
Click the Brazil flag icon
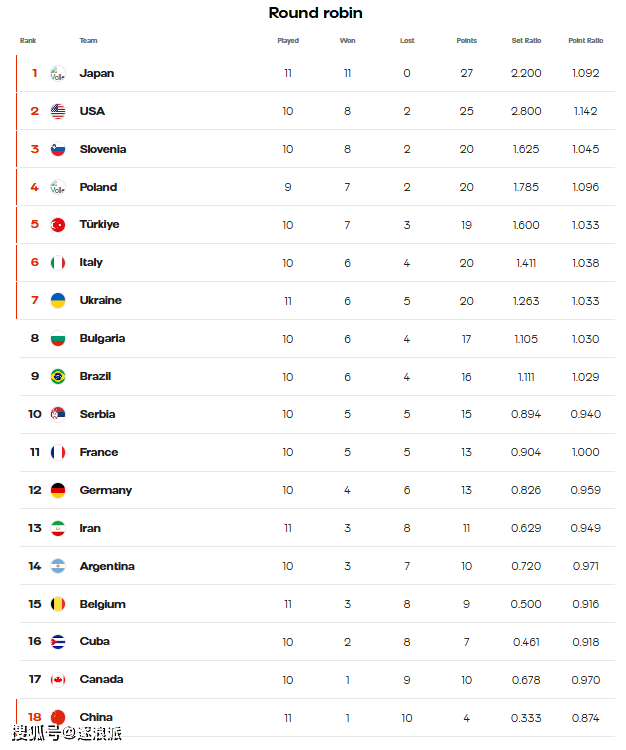click(x=58, y=377)
